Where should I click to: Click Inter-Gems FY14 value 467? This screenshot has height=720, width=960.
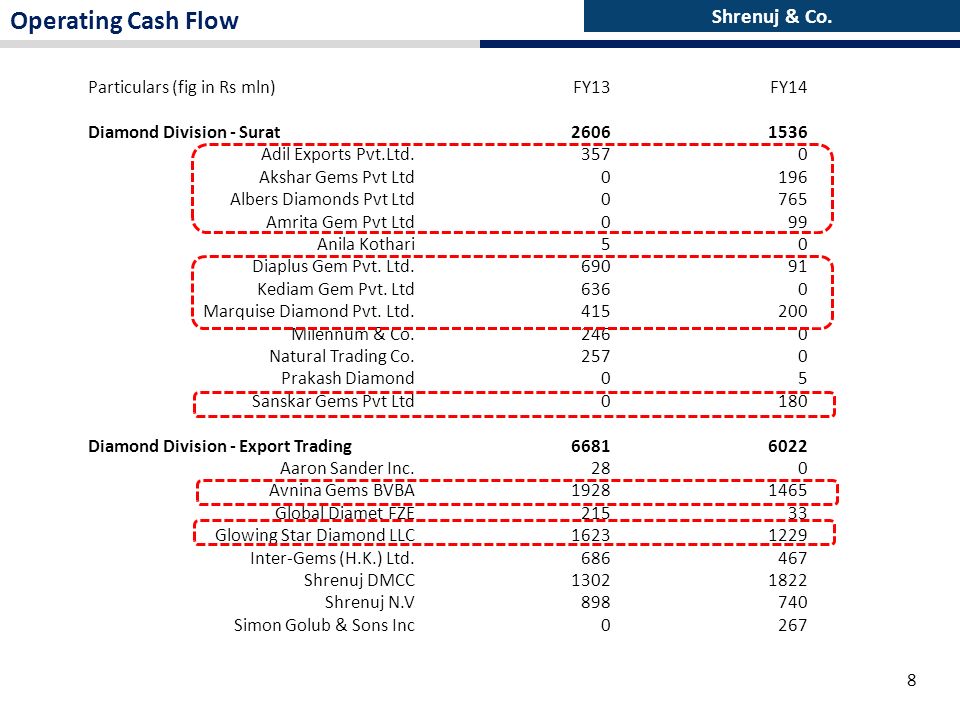point(793,558)
